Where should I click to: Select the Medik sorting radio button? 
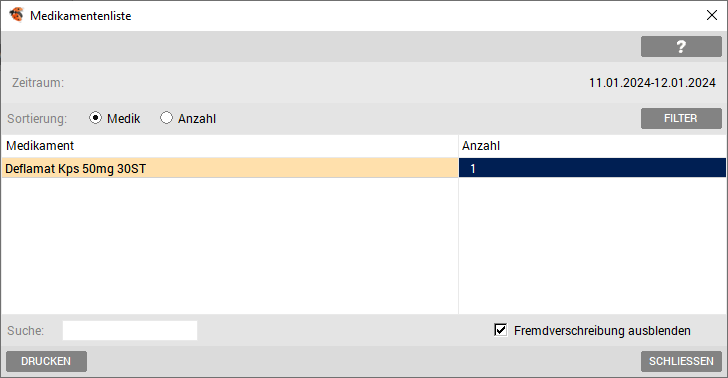(x=95, y=118)
